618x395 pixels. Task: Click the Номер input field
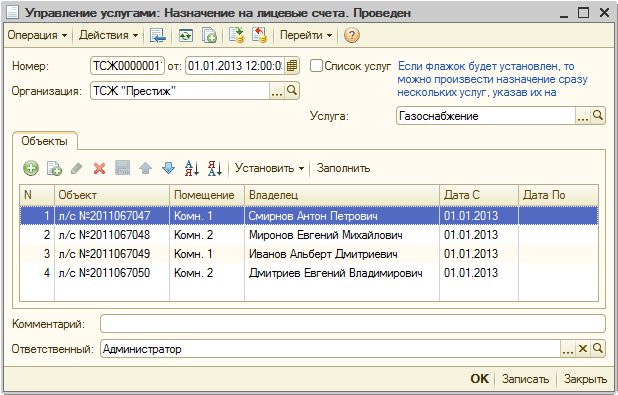pos(127,66)
